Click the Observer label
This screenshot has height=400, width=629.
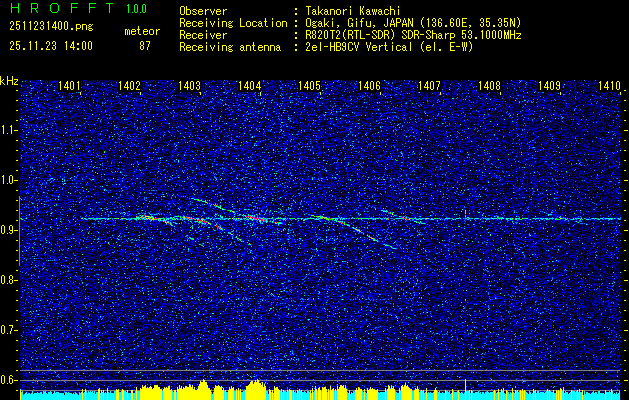pos(203,11)
